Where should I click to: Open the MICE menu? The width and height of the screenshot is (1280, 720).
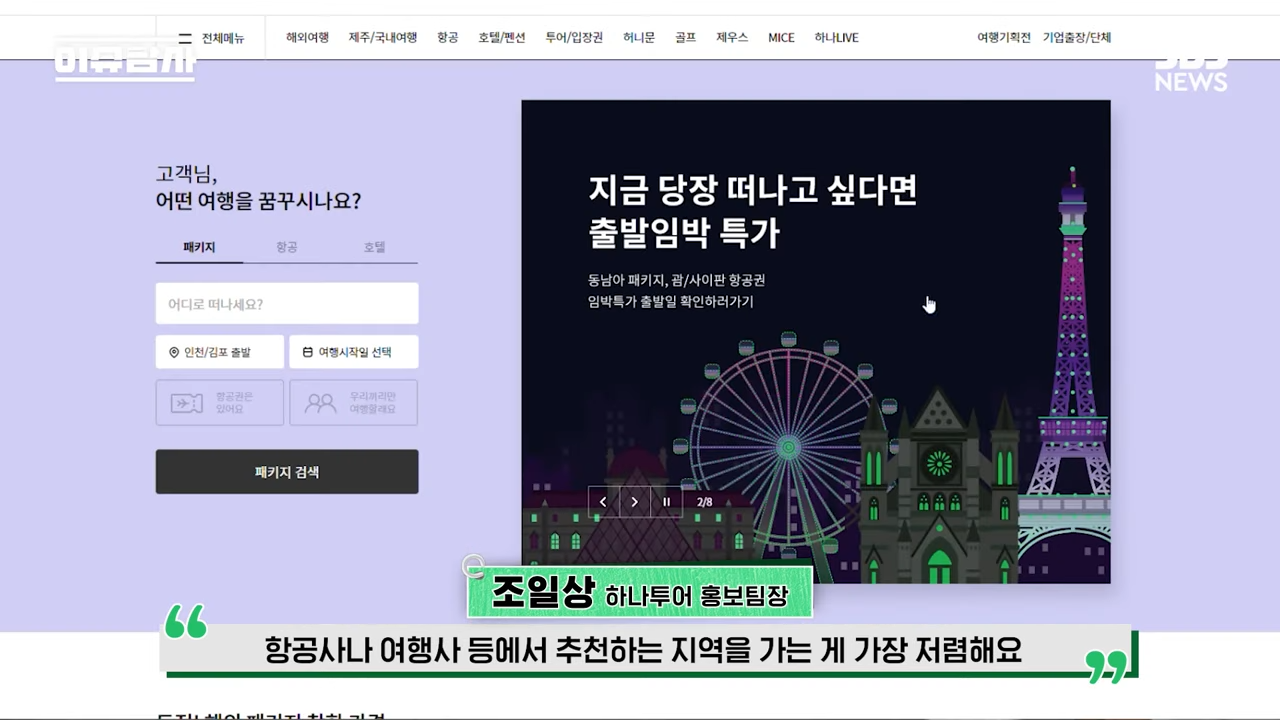point(781,38)
